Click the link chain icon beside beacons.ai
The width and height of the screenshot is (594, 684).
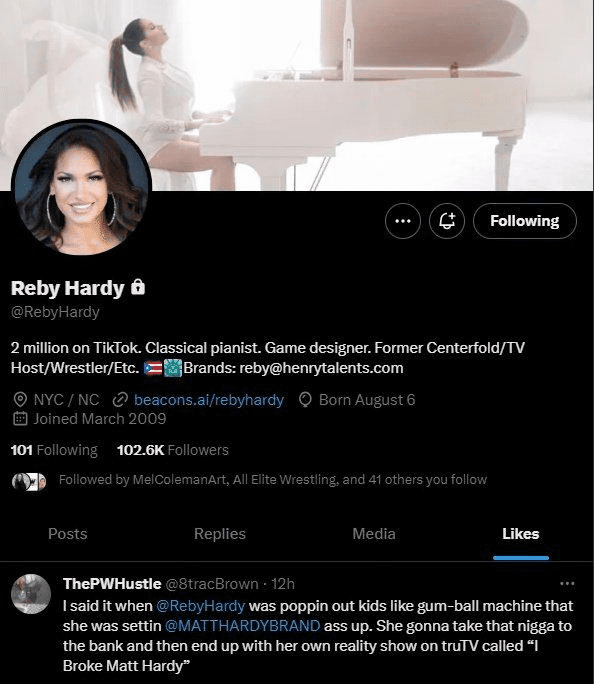pyautogui.click(x=120, y=400)
